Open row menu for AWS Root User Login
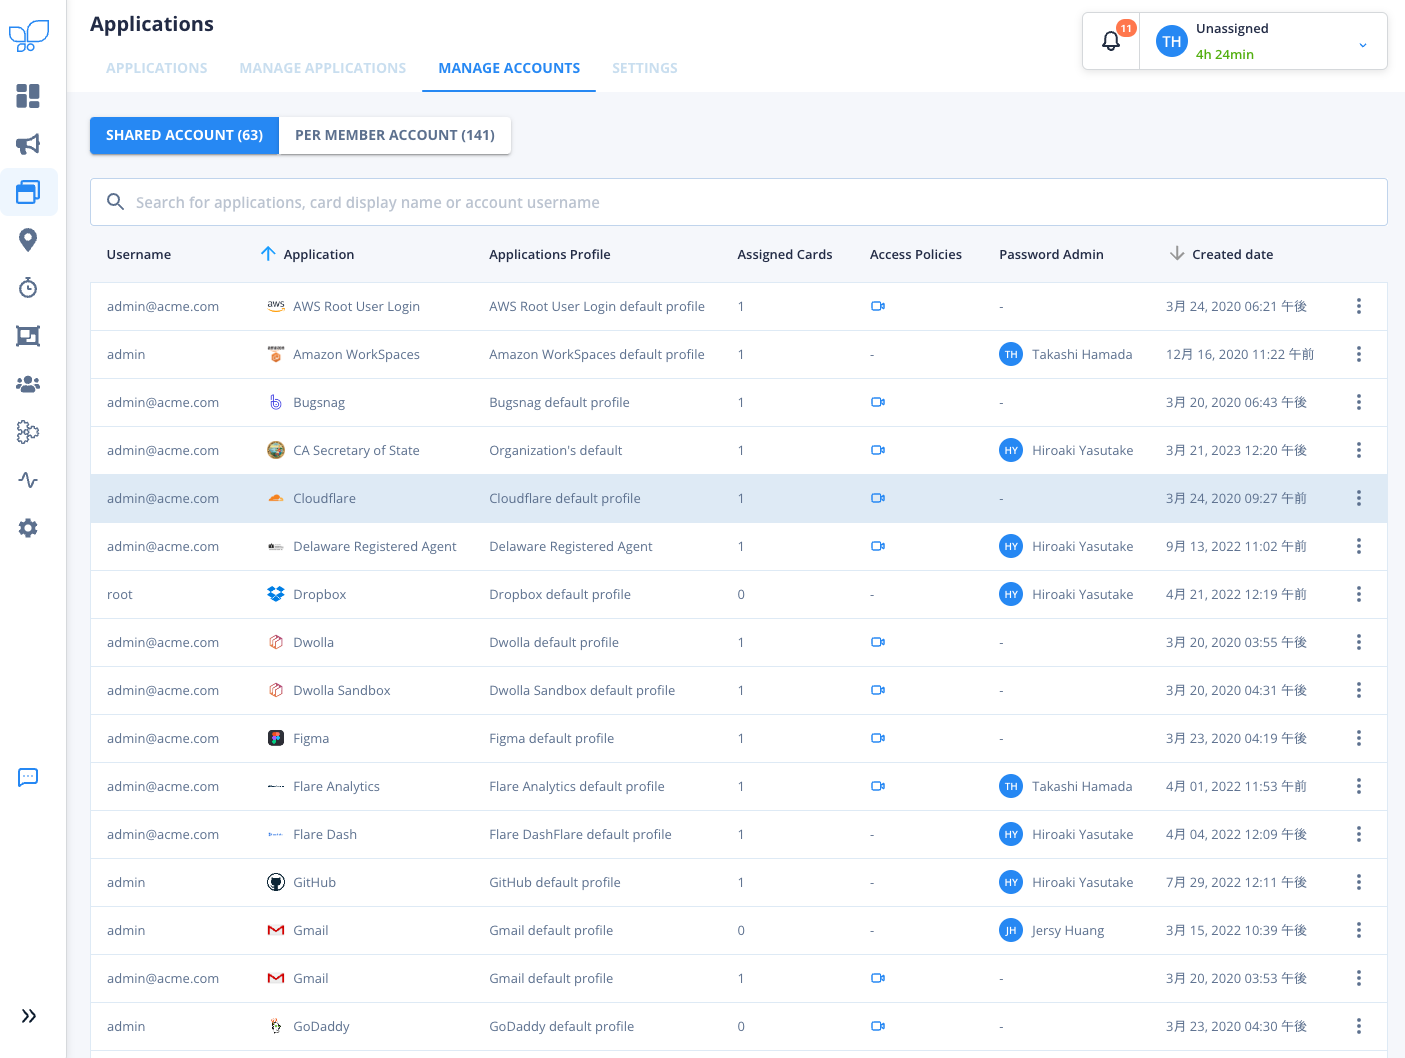This screenshot has height=1058, width=1405. [x=1359, y=306]
